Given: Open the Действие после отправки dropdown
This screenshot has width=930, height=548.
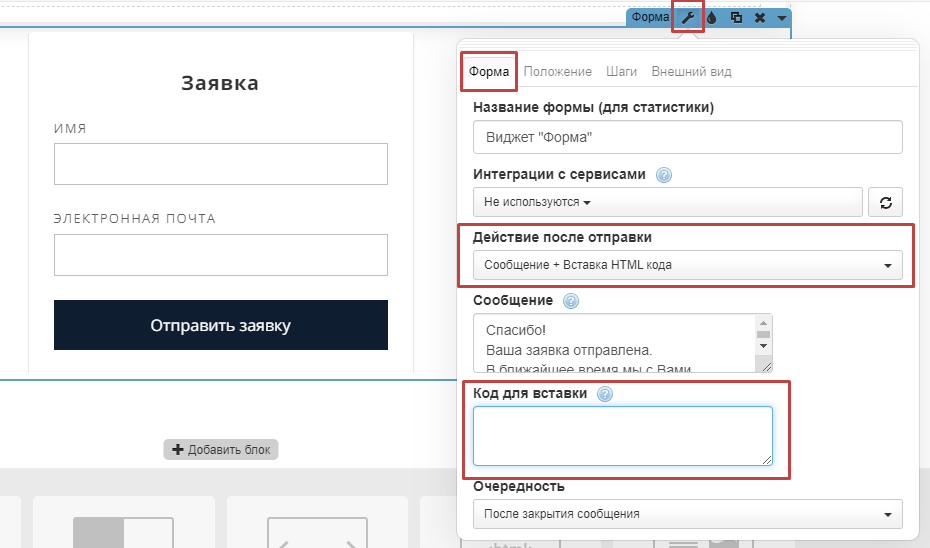Looking at the screenshot, I should coord(687,265).
